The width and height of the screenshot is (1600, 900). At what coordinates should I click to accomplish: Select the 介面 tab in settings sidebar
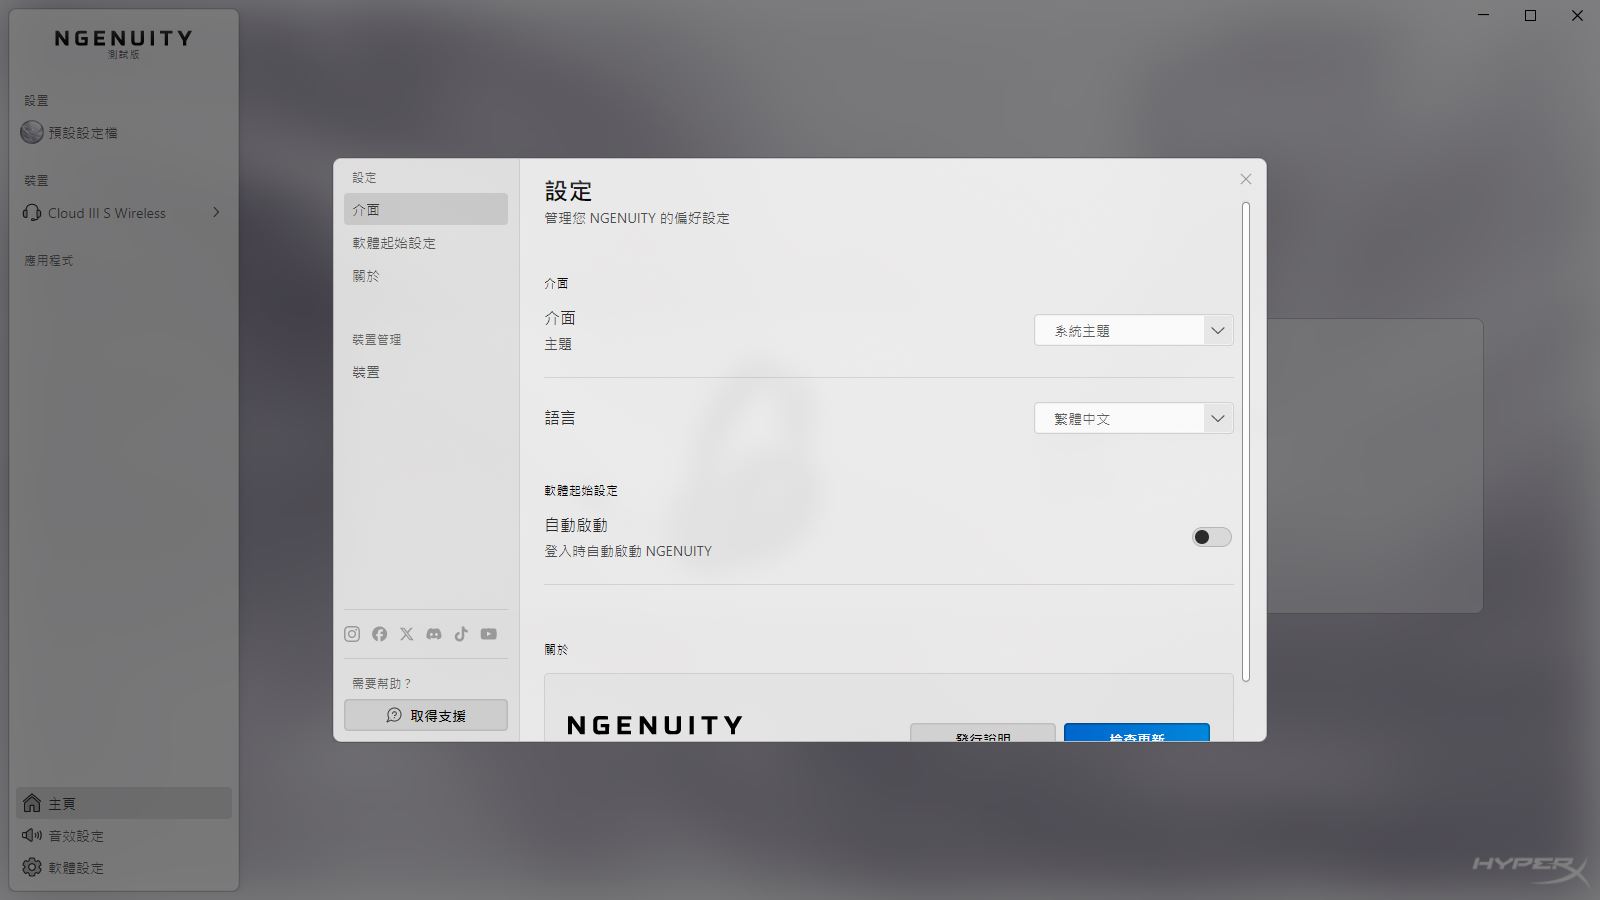[426, 209]
